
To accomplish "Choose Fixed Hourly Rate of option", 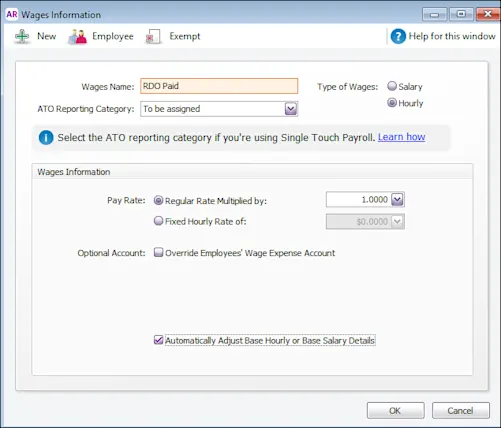I will [158, 221].
